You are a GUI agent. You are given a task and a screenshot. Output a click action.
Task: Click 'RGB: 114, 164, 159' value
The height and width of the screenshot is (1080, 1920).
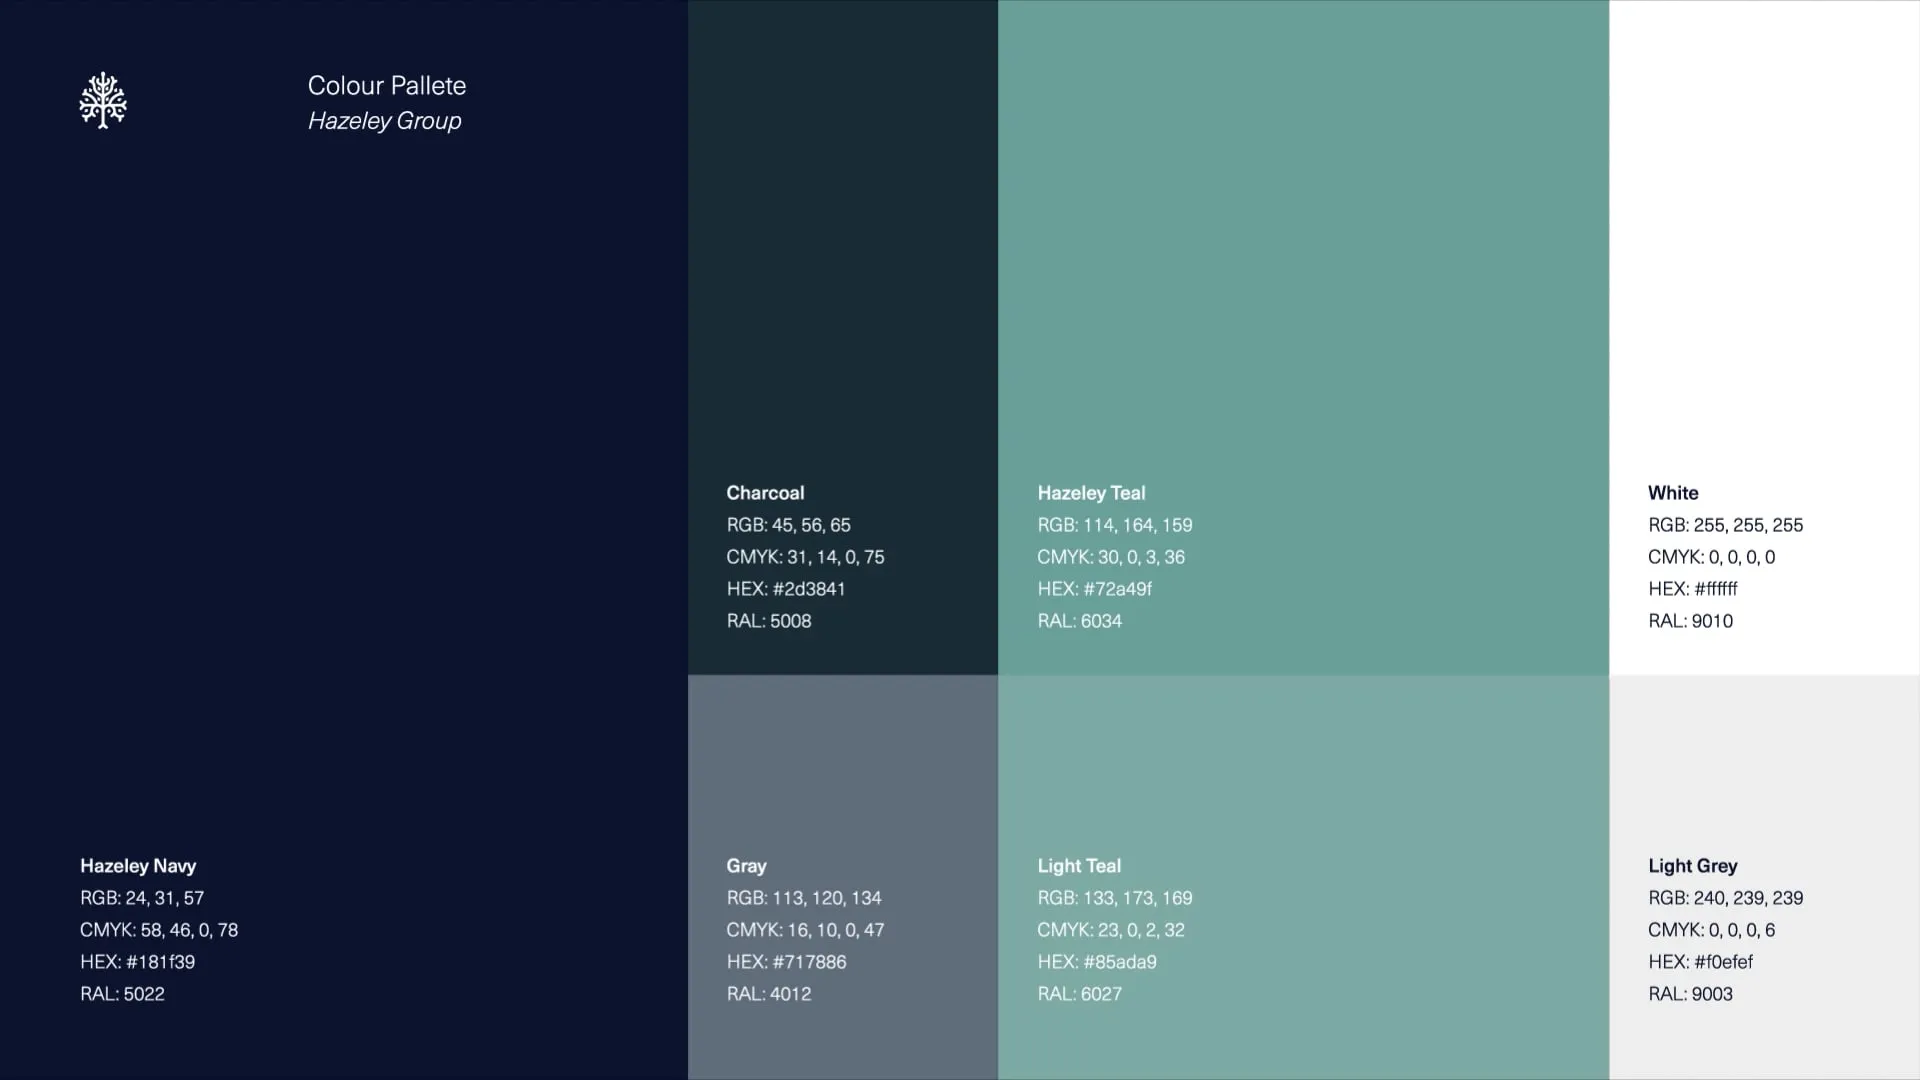pyautogui.click(x=1115, y=525)
